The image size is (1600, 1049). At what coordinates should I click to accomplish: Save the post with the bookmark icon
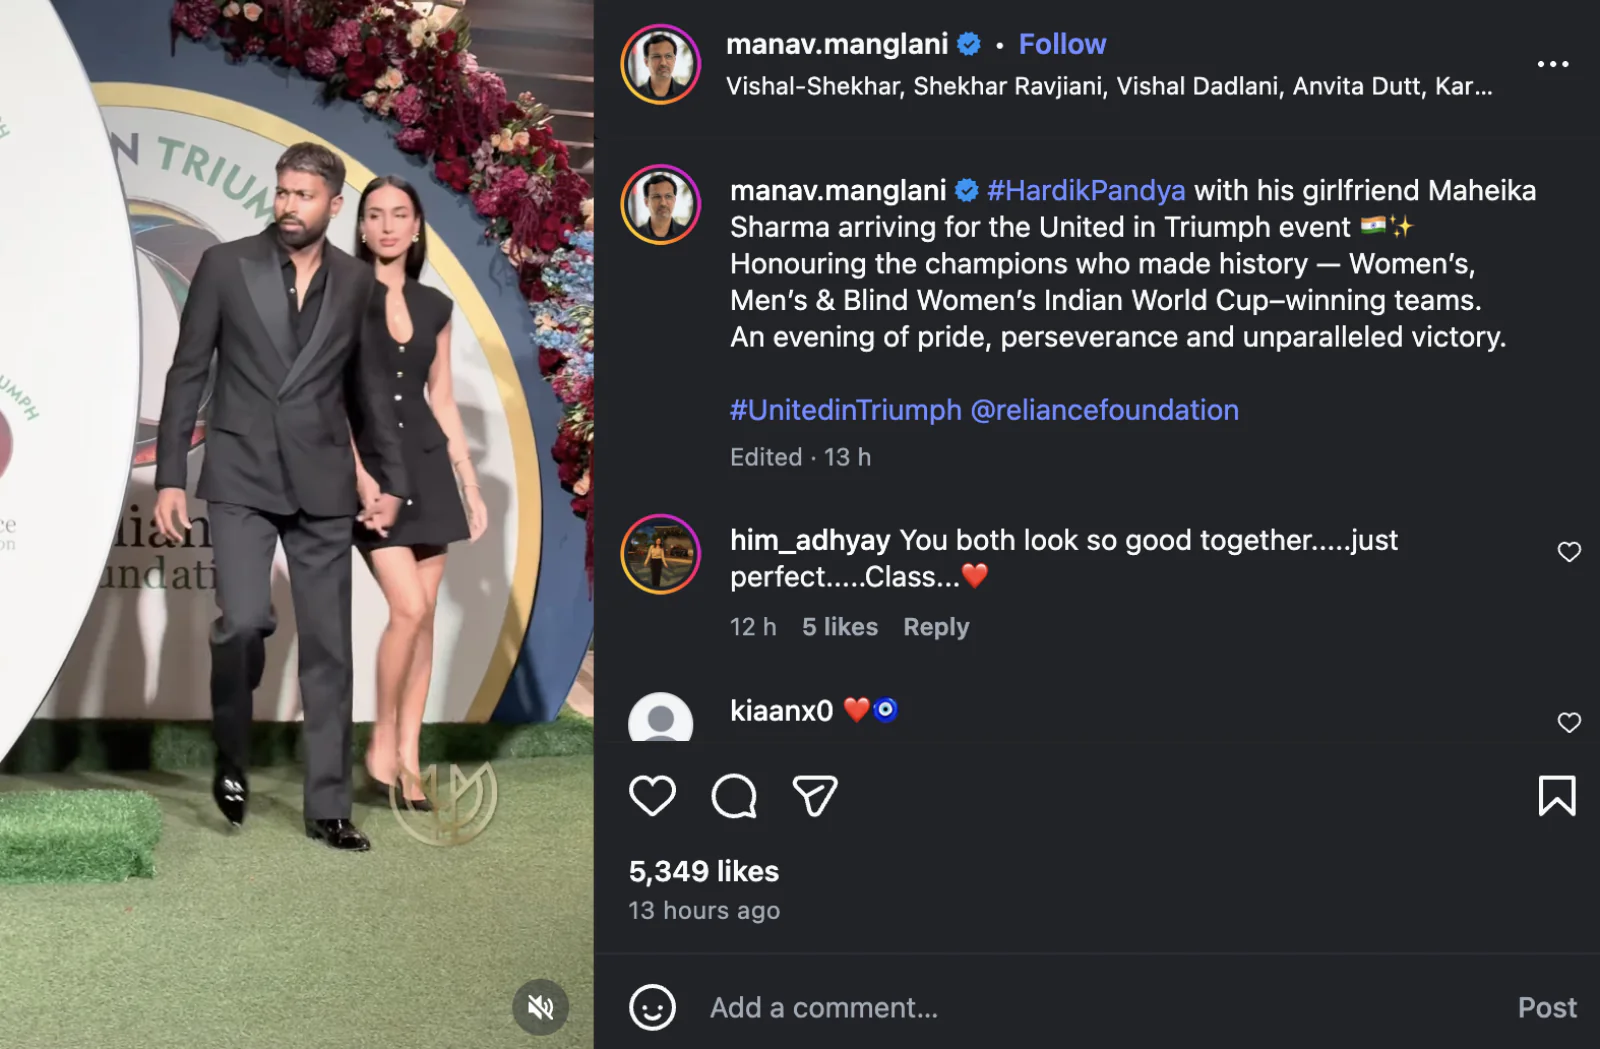click(x=1557, y=796)
